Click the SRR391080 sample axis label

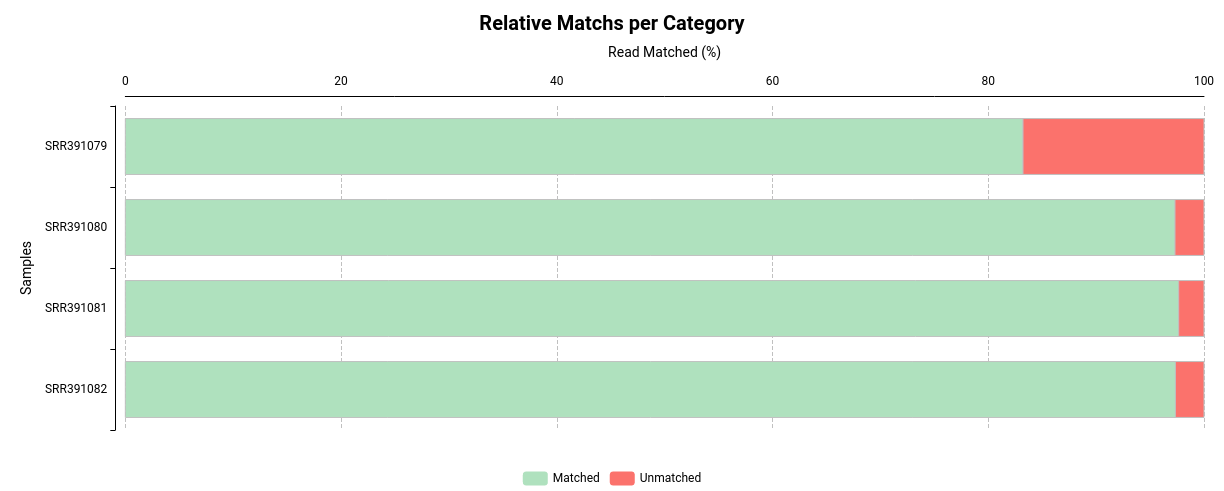(76, 227)
